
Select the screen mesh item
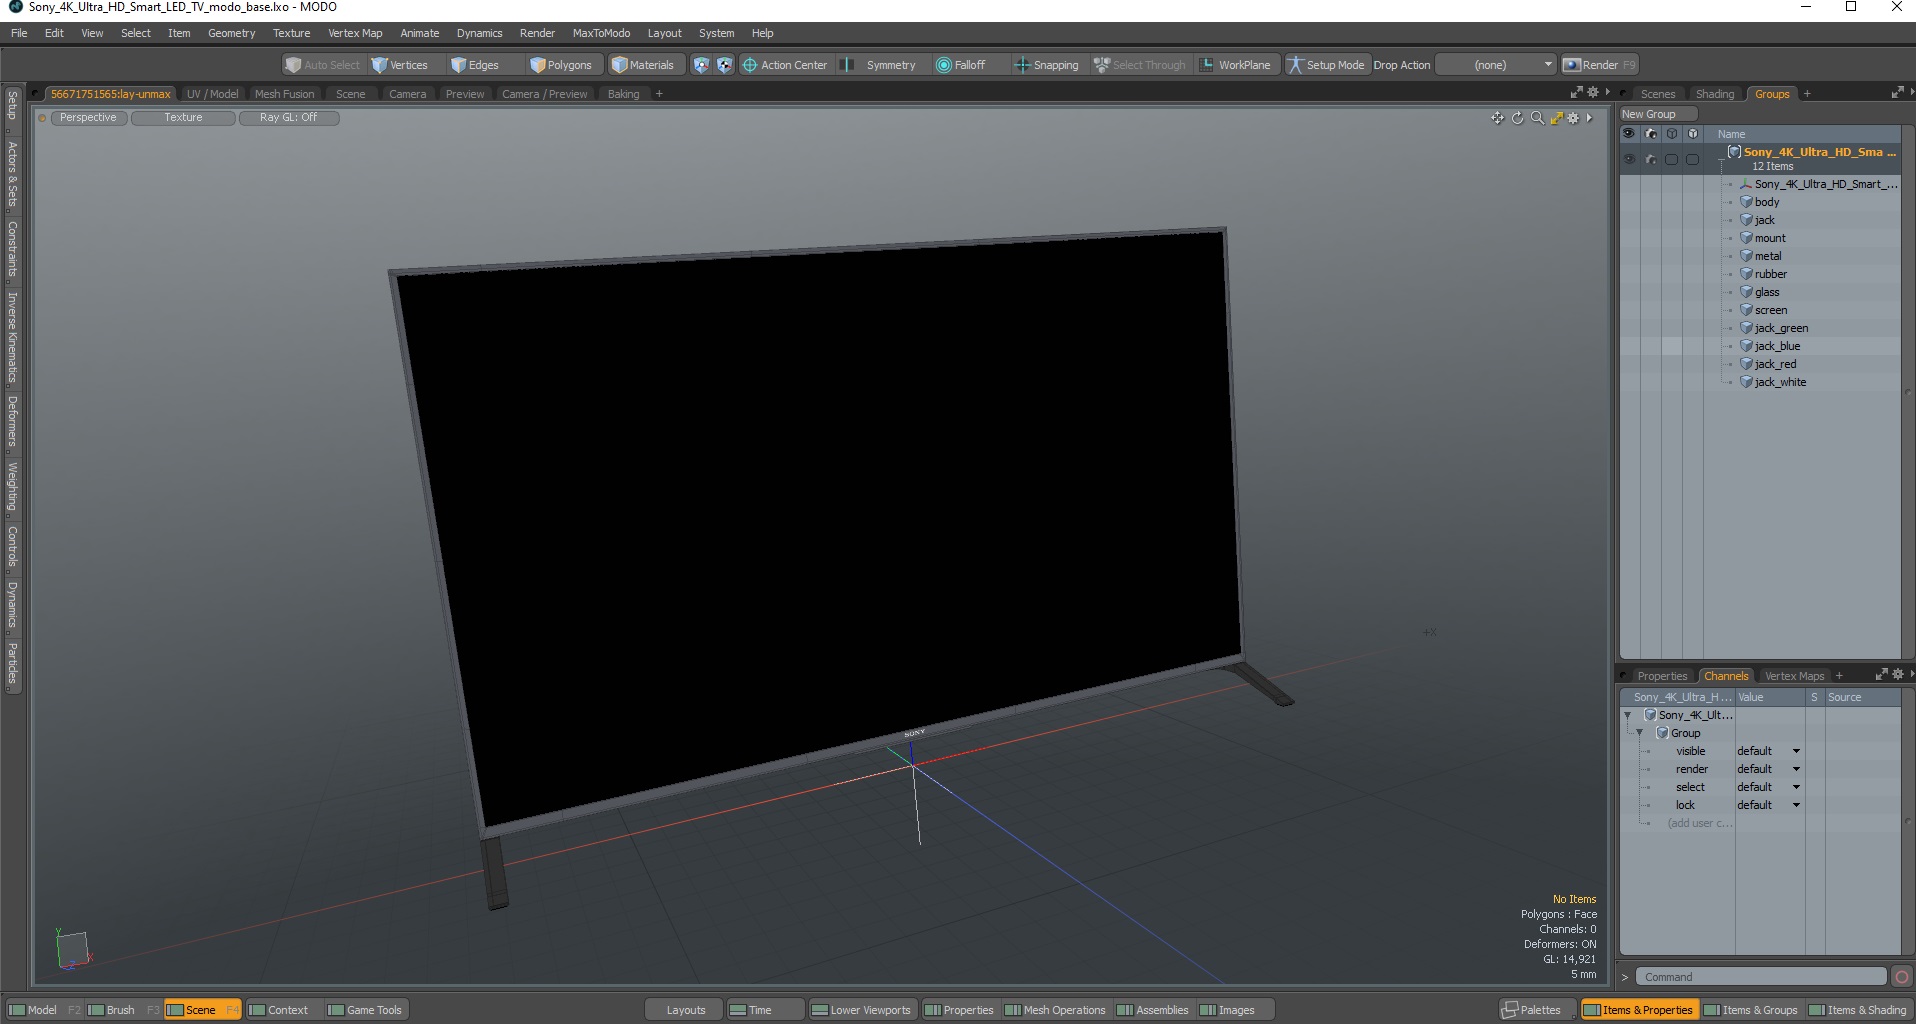point(1770,310)
